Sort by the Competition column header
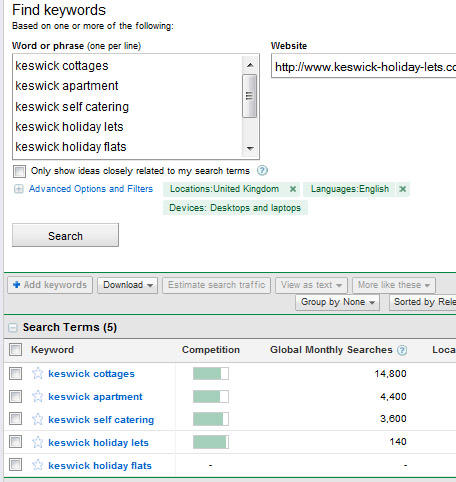The width and height of the screenshot is (456, 482). click(211, 350)
